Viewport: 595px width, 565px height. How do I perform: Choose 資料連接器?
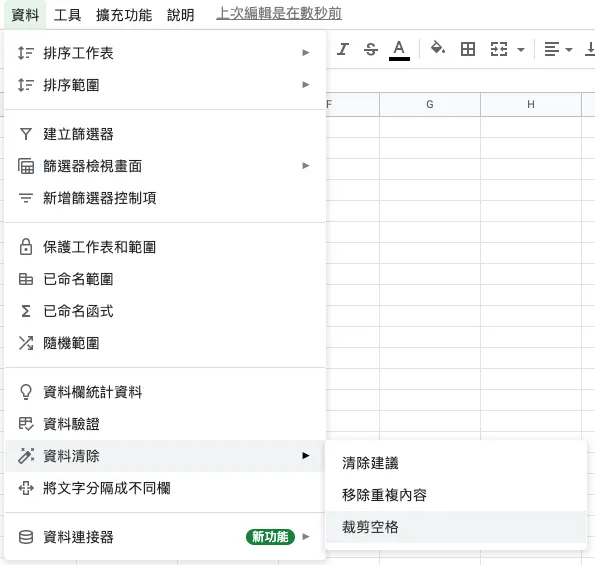pos(165,537)
